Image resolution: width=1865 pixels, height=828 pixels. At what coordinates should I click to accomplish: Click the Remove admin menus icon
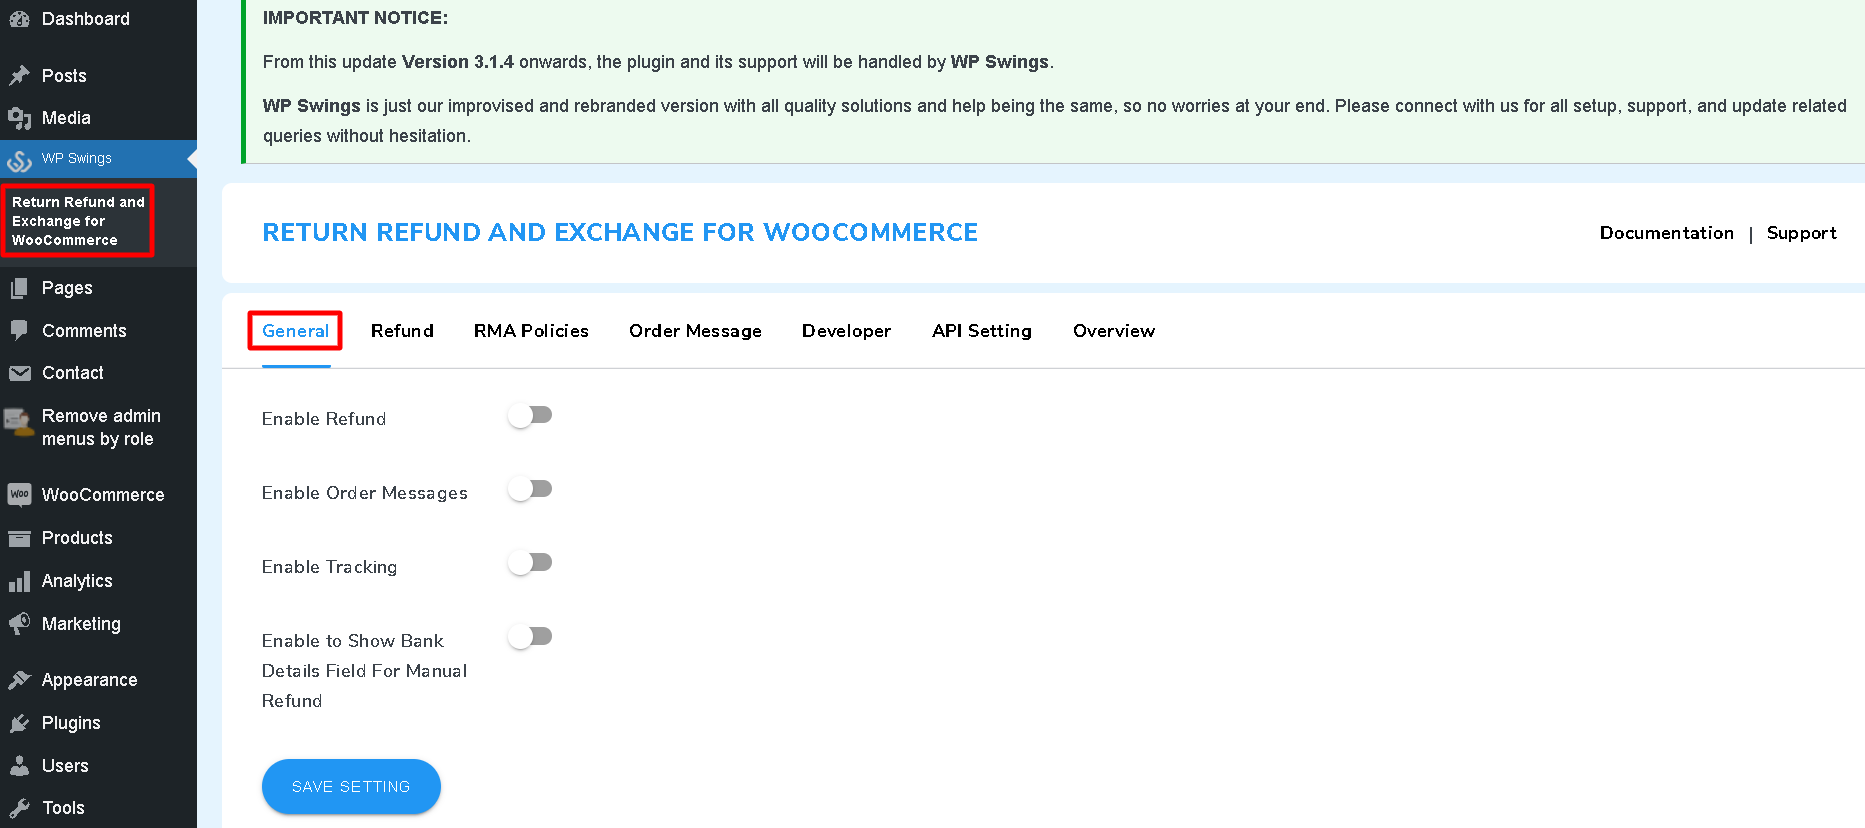(x=19, y=422)
